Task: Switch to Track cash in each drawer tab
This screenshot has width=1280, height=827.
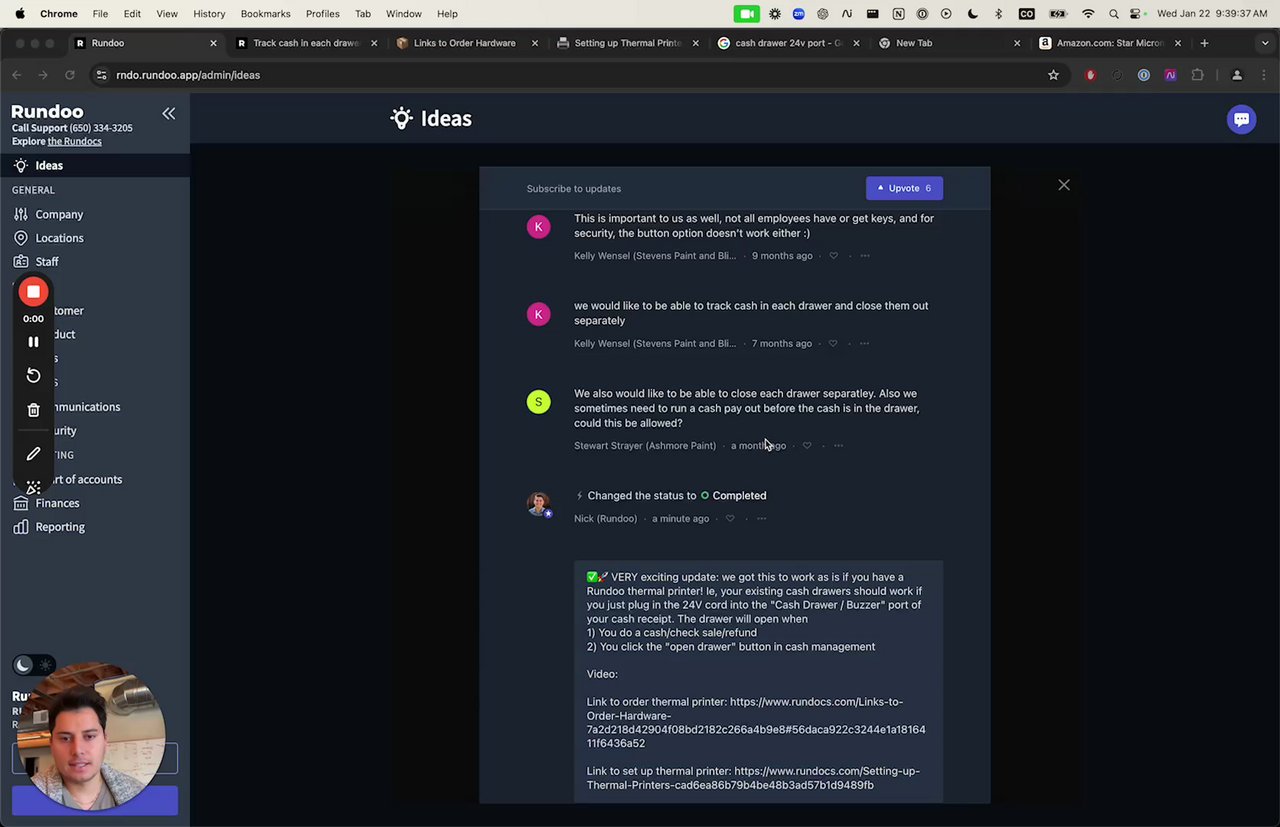Action: point(305,43)
